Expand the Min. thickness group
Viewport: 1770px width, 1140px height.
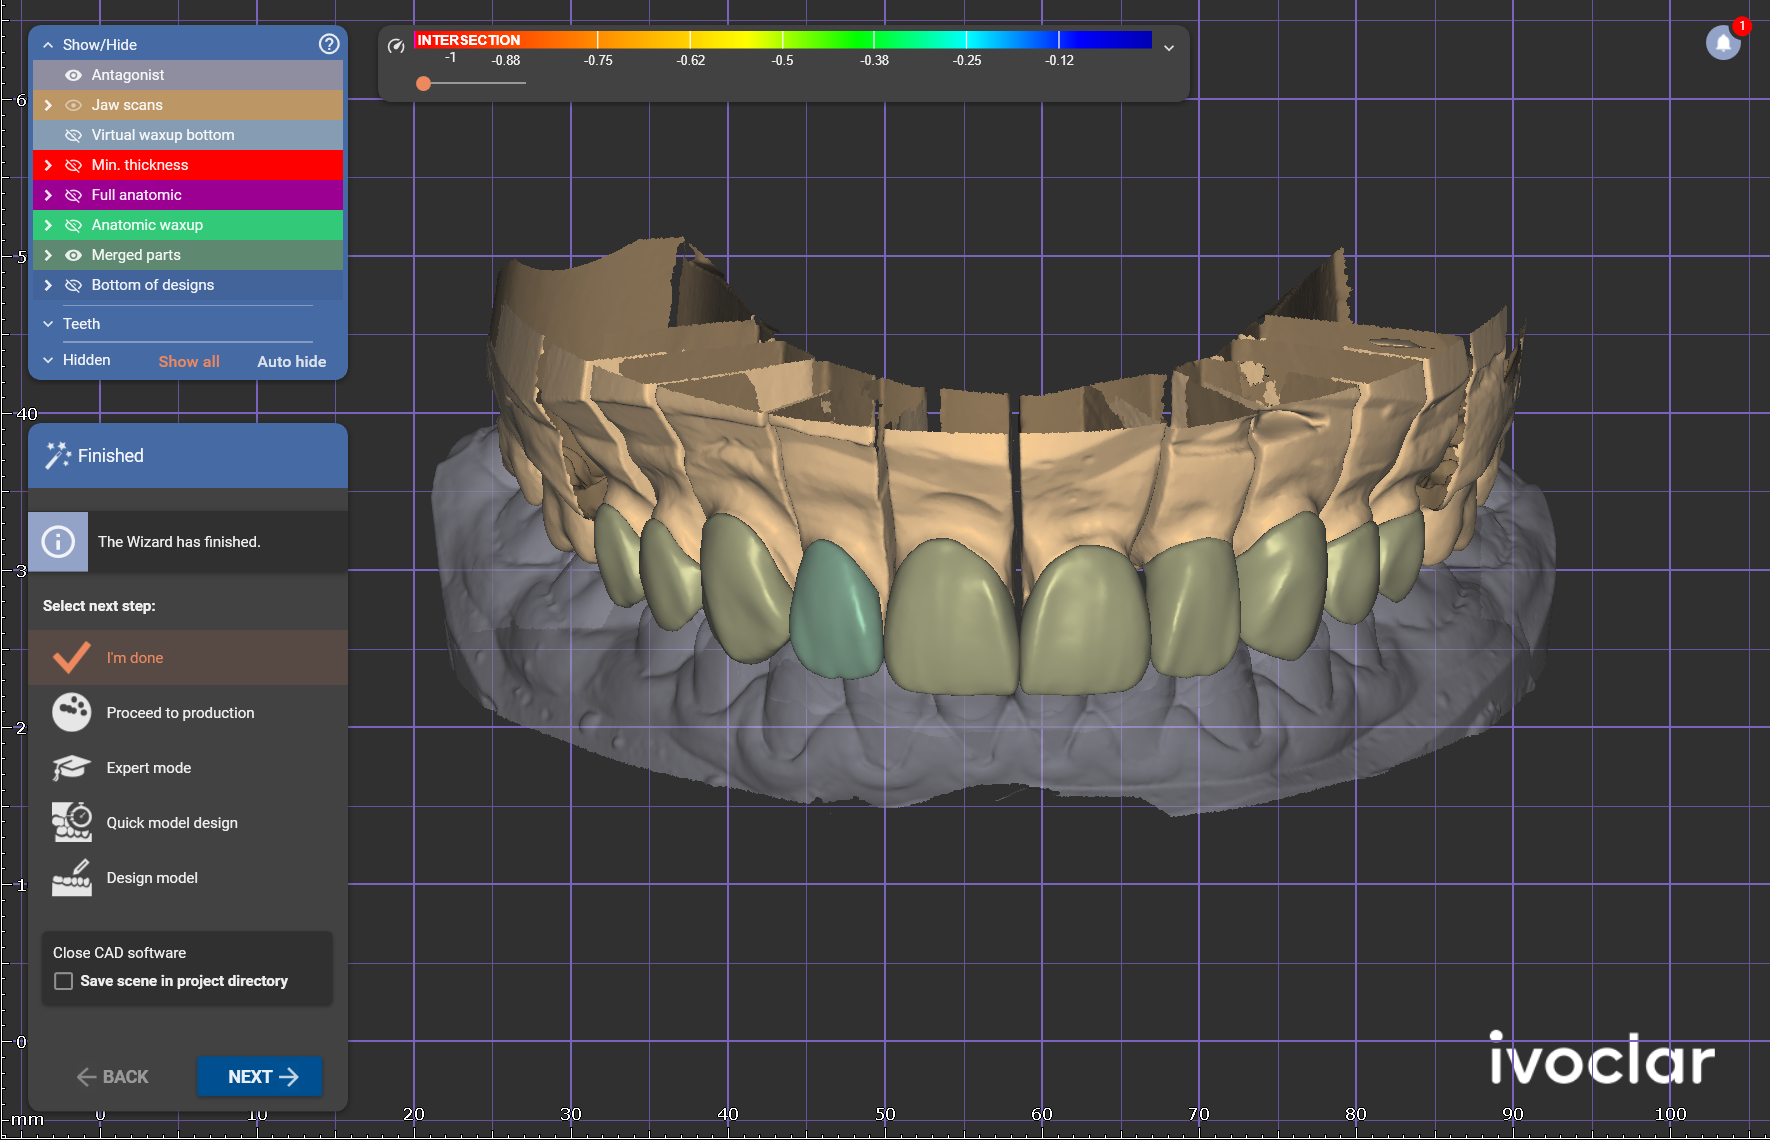pos(48,165)
